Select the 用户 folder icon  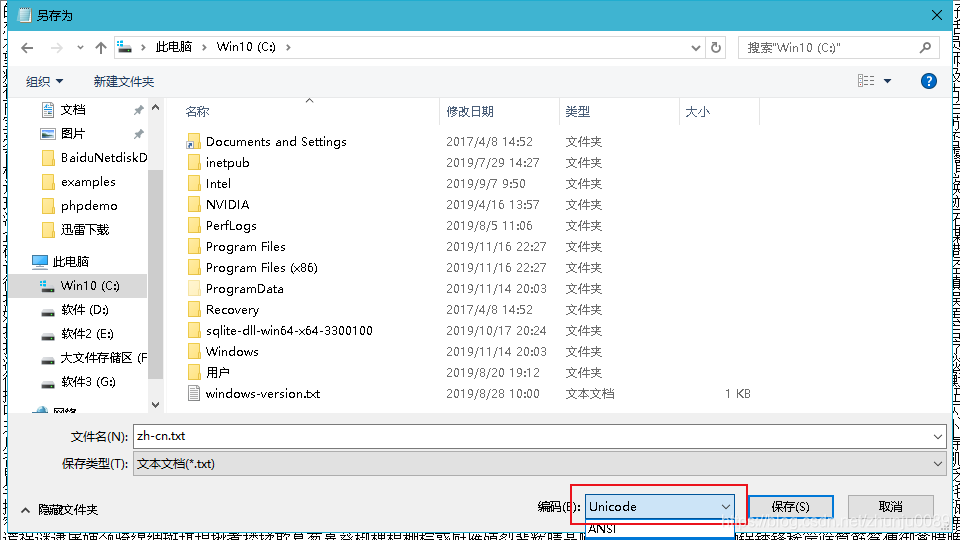coord(193,372)
